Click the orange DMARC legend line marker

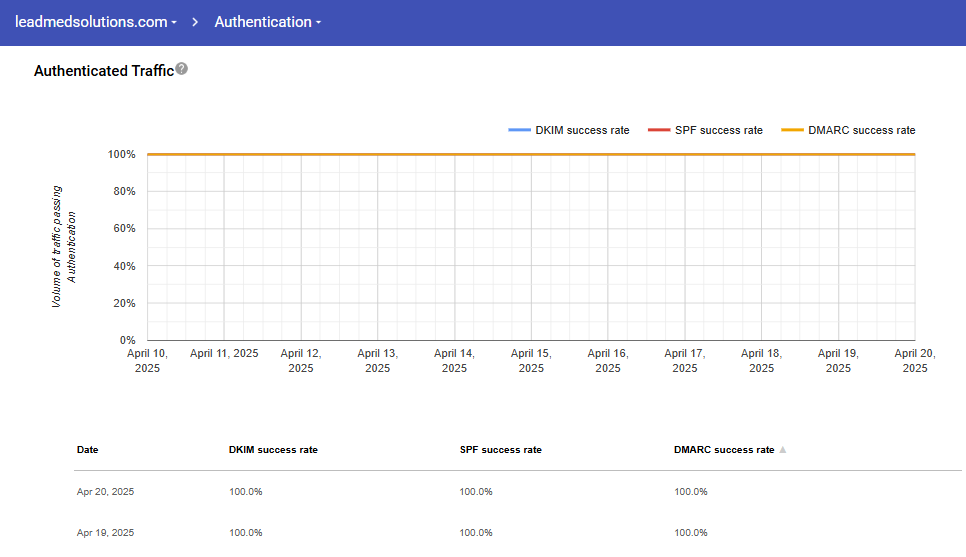(792, 130)
